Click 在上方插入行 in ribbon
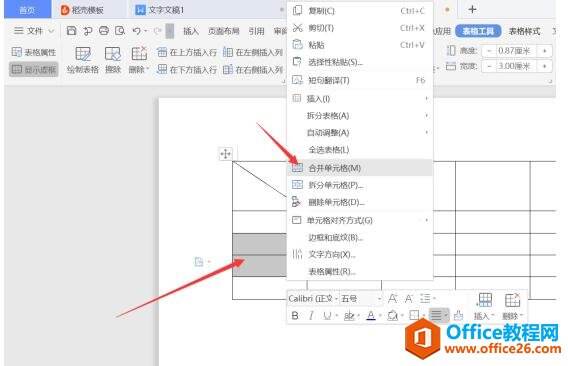 coord(187,53)
